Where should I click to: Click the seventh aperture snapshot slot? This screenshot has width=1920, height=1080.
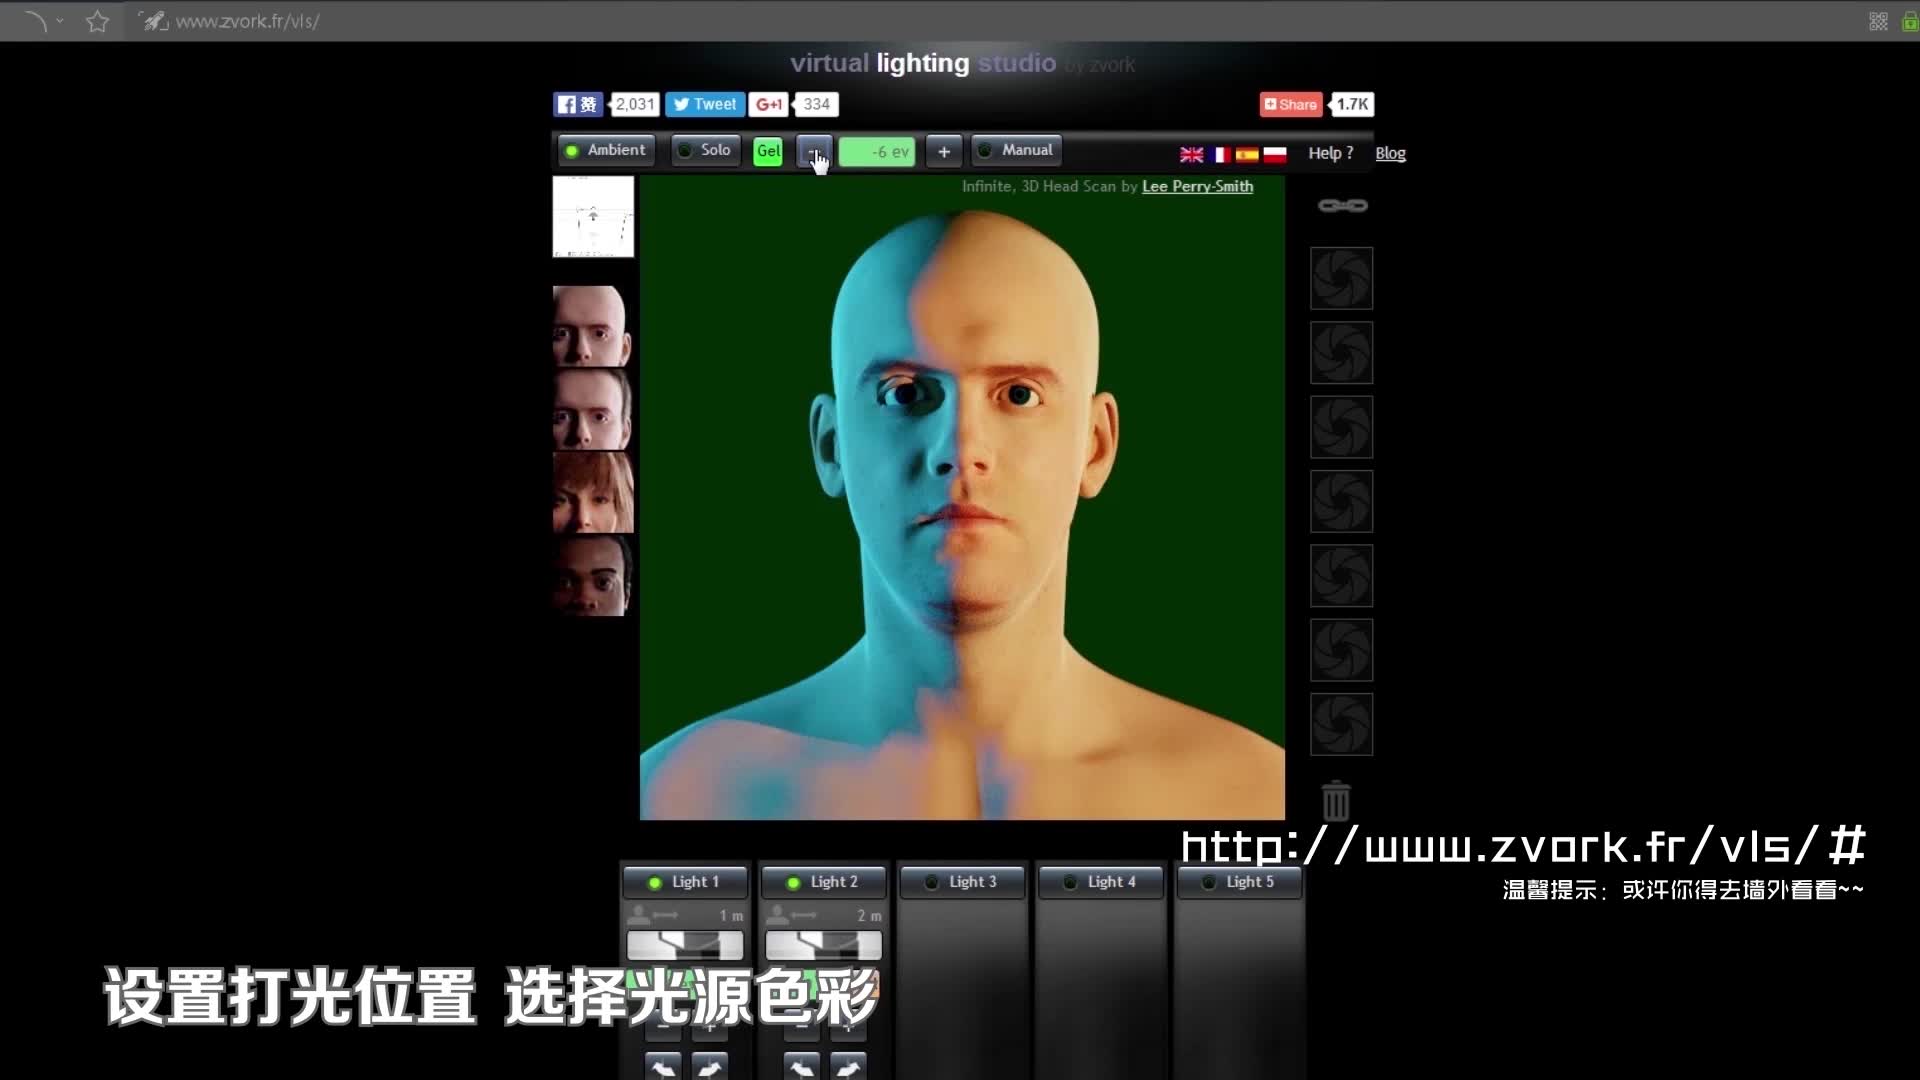pos(1342,724)
